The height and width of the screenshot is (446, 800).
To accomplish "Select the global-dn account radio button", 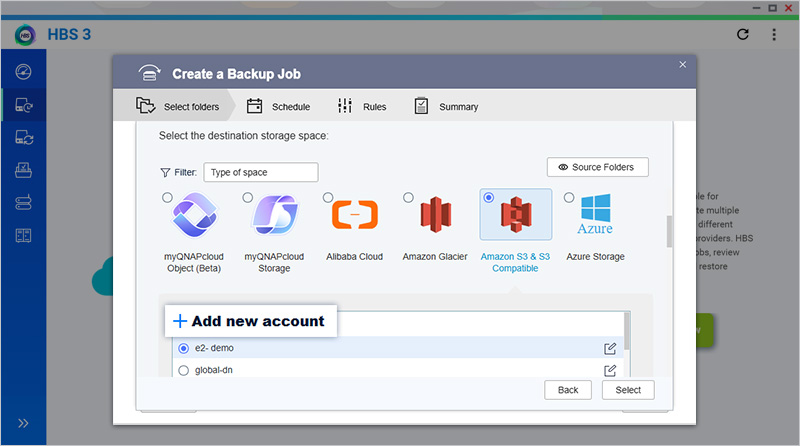I will tap(184, 370).
